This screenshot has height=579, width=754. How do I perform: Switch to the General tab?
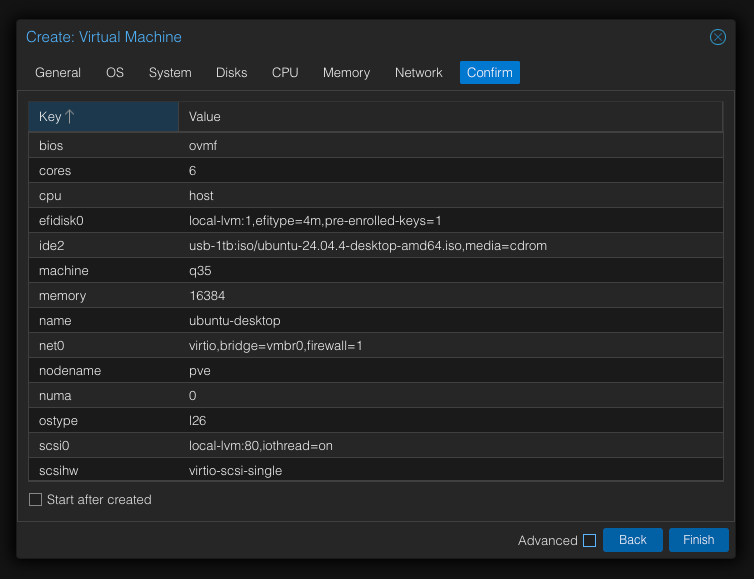coord(58,73)
